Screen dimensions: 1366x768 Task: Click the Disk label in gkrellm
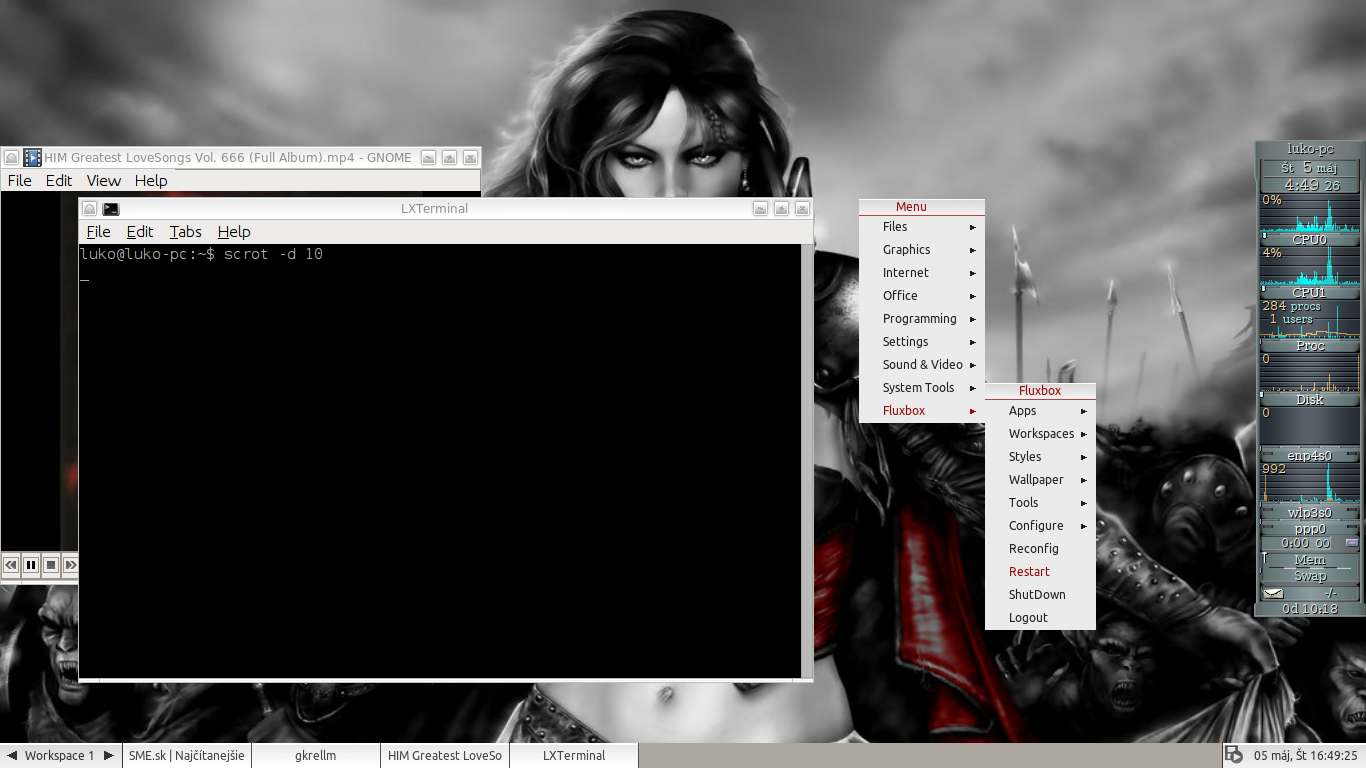point(1309,400)
